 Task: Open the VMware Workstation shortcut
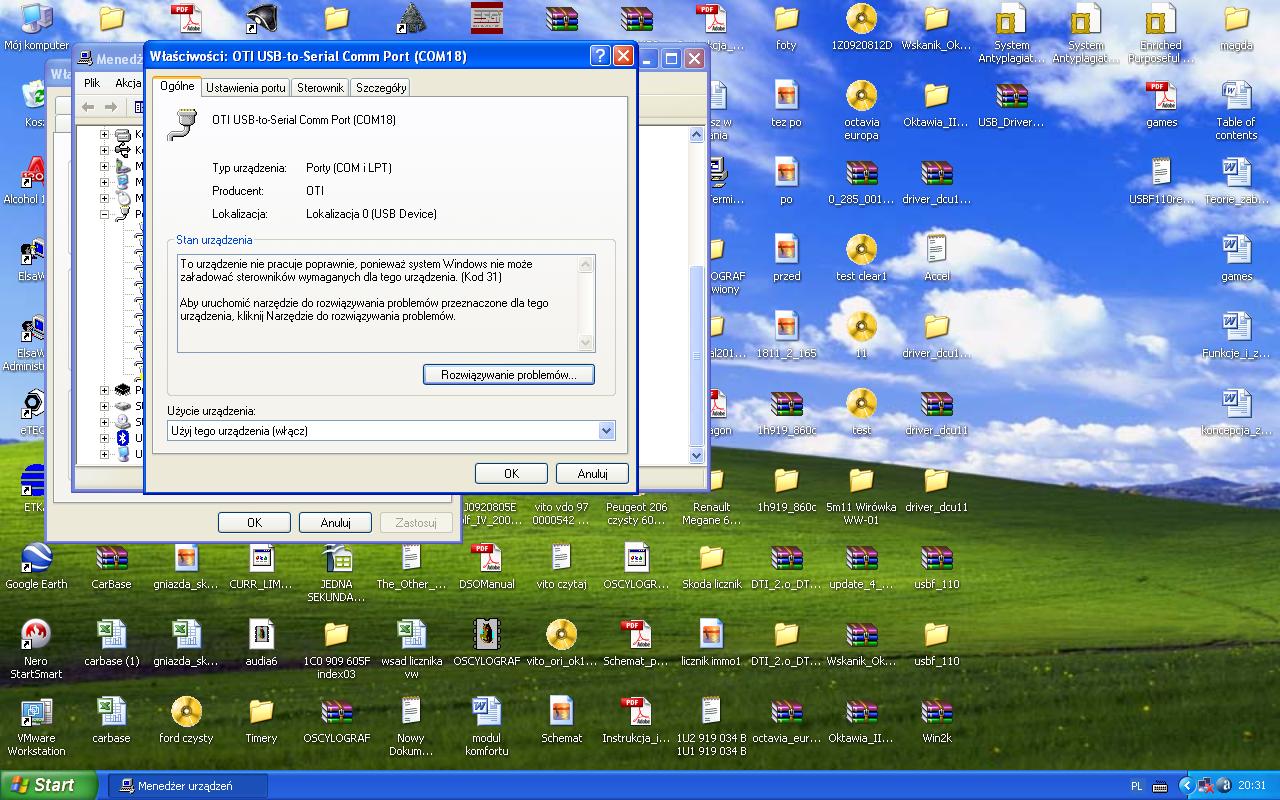pos(36,725)
